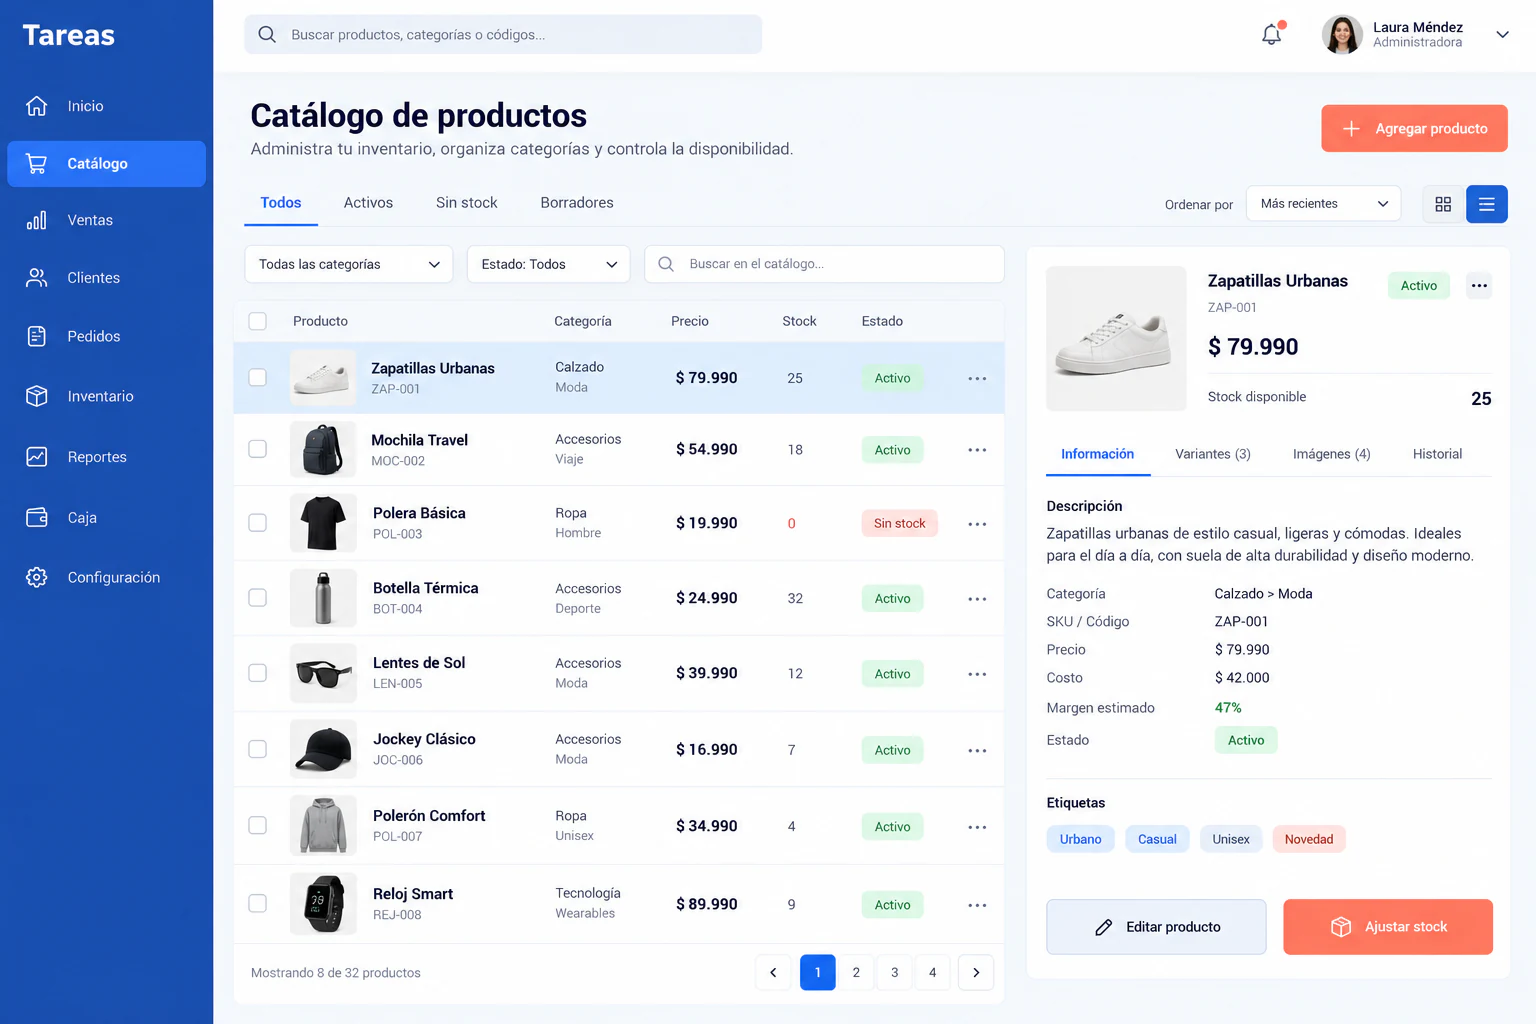The height and width of the screenshot is (1024, 1536).
Task: Open more options in product detail panel
Action: tap(1479, 286)
